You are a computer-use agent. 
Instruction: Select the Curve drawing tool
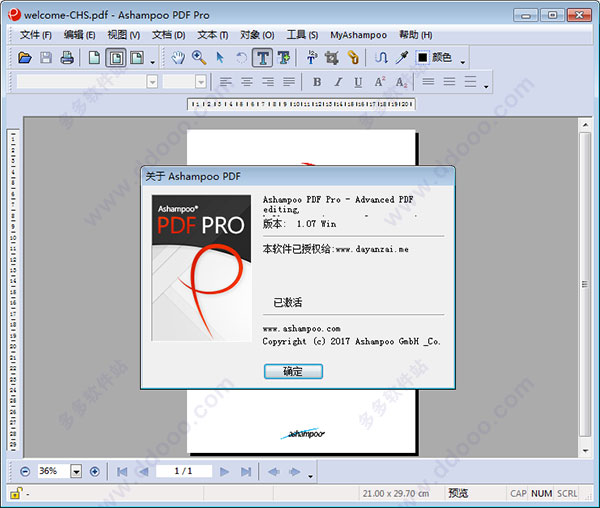[381, 58]
